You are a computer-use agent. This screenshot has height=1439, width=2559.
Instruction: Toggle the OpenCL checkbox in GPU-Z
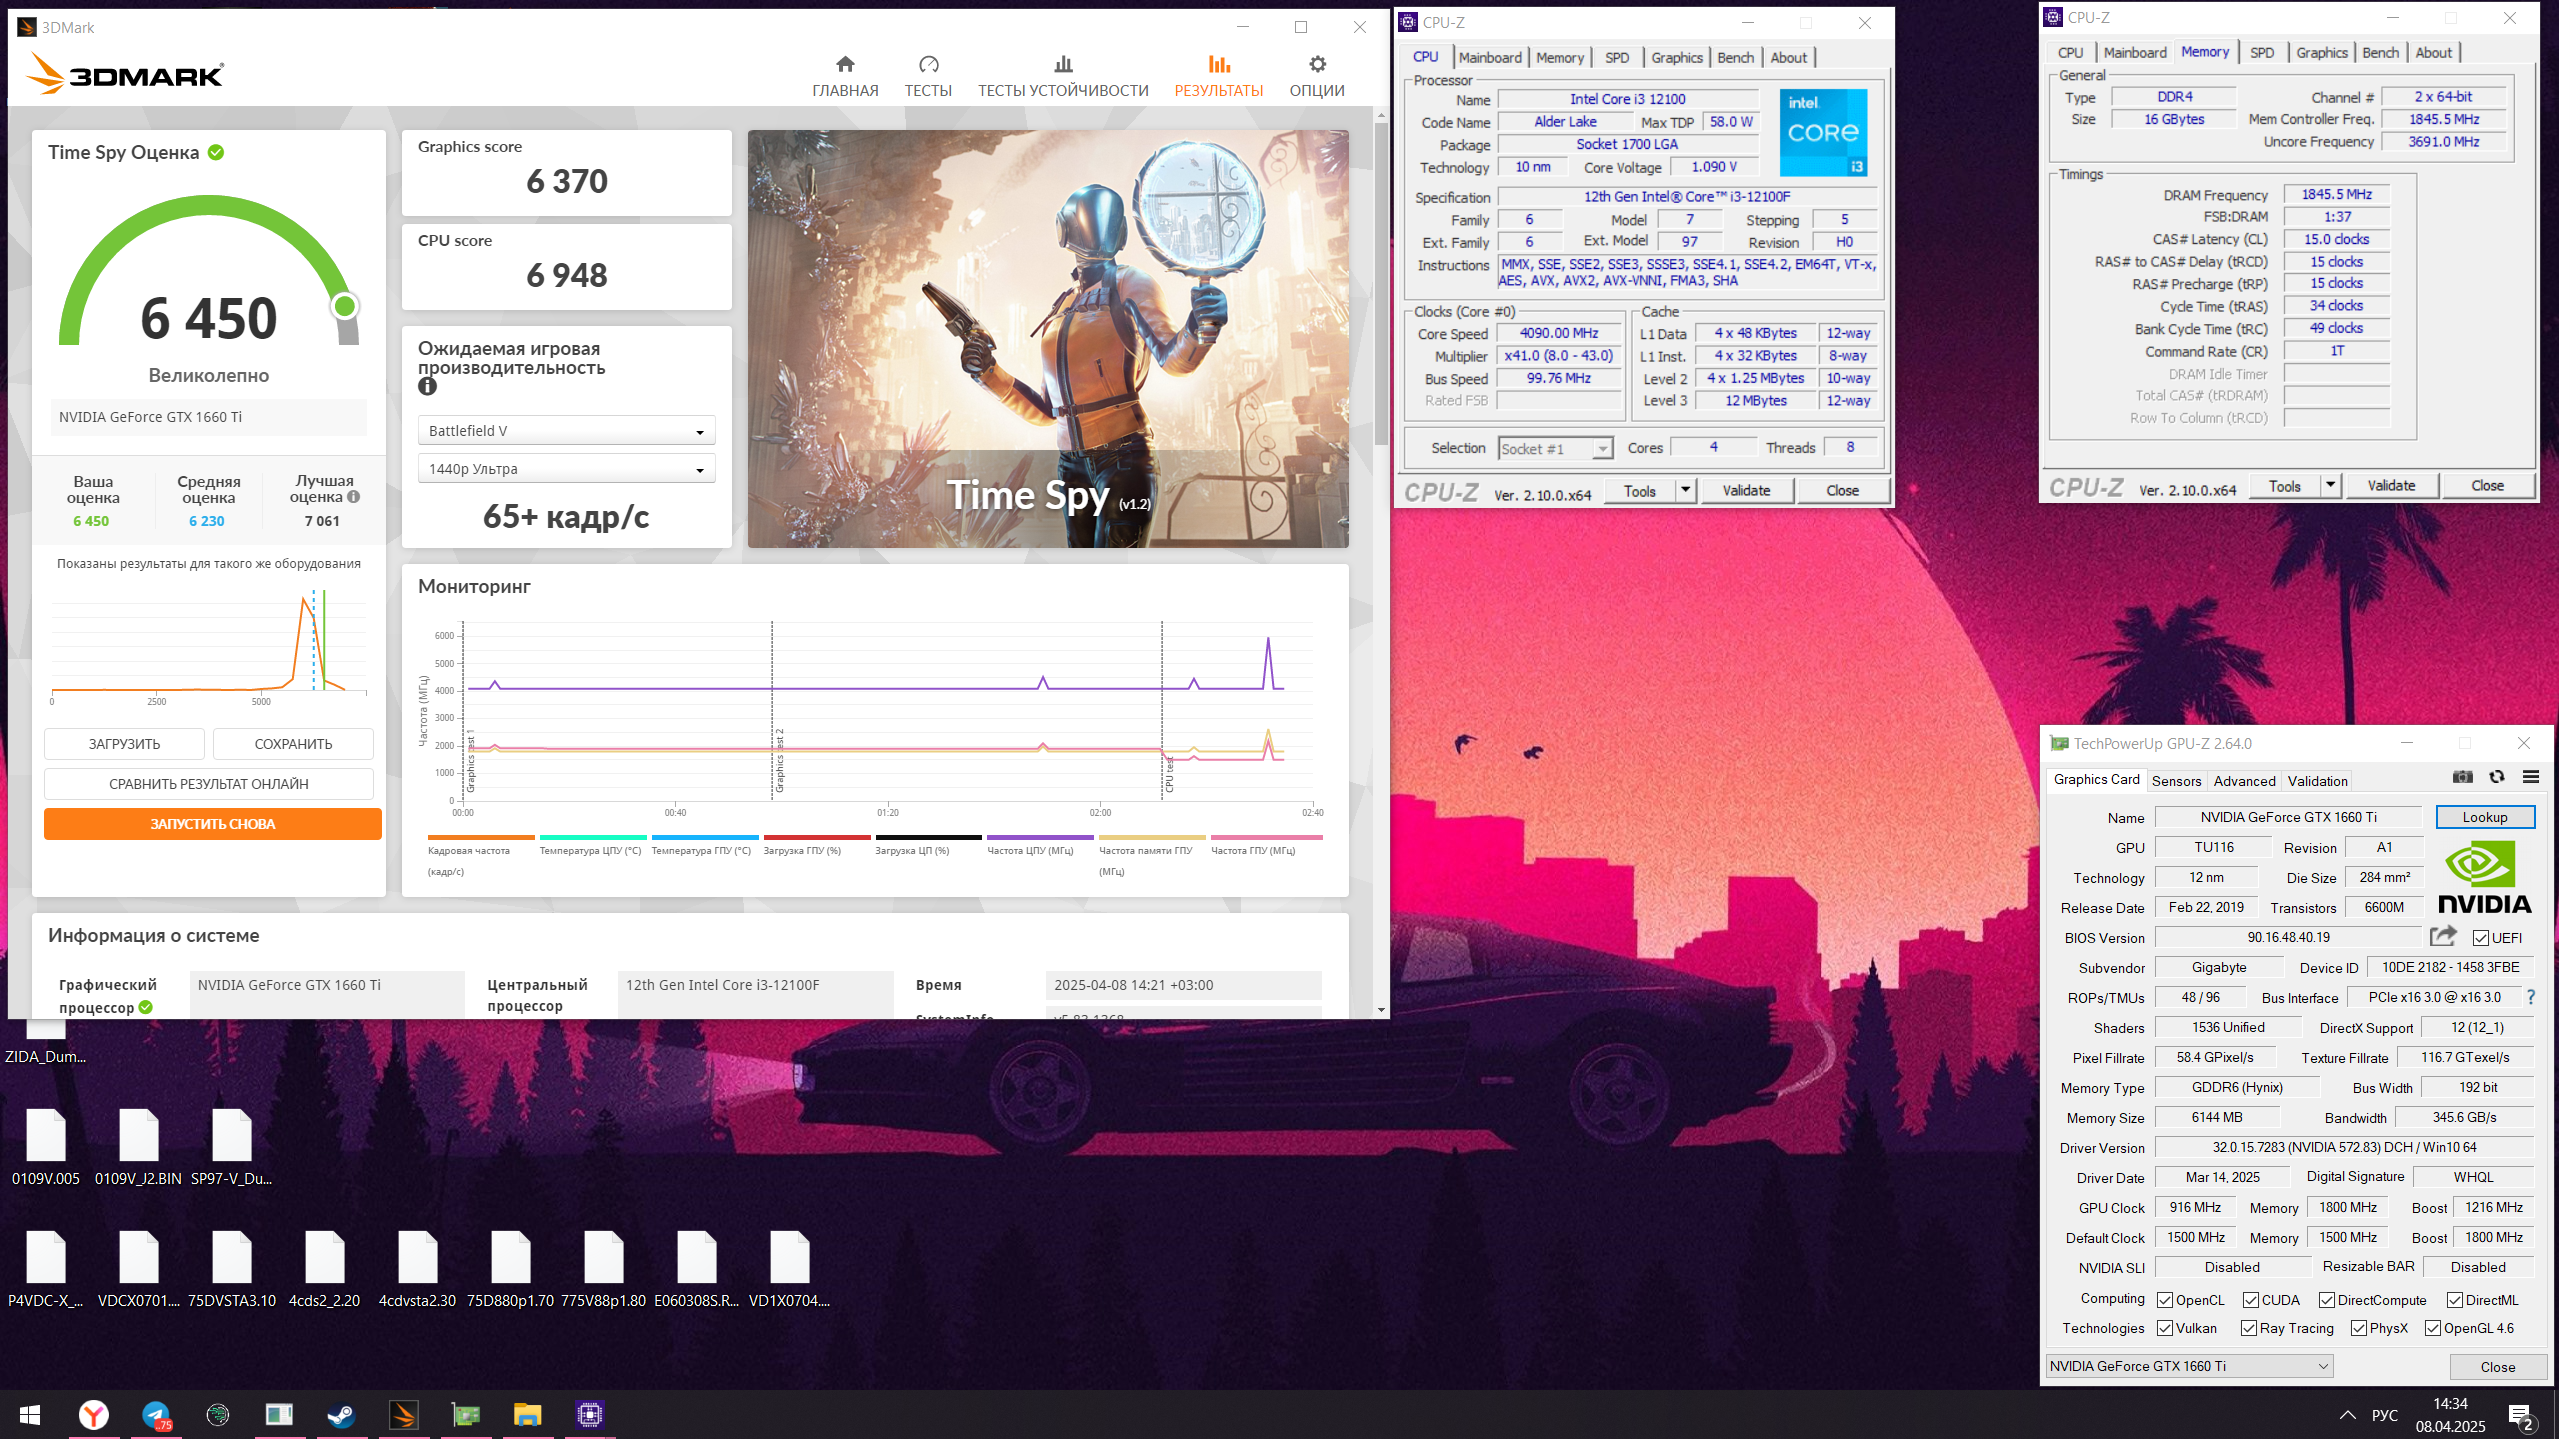2165,1300
